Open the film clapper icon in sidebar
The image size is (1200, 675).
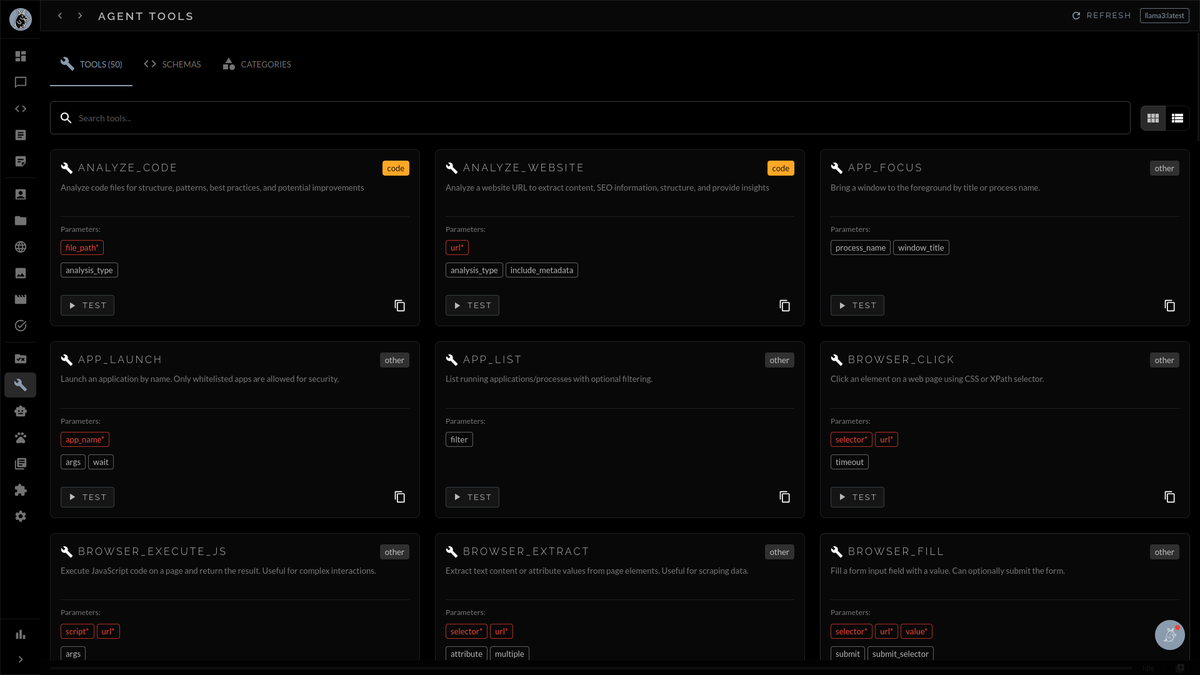20,299
